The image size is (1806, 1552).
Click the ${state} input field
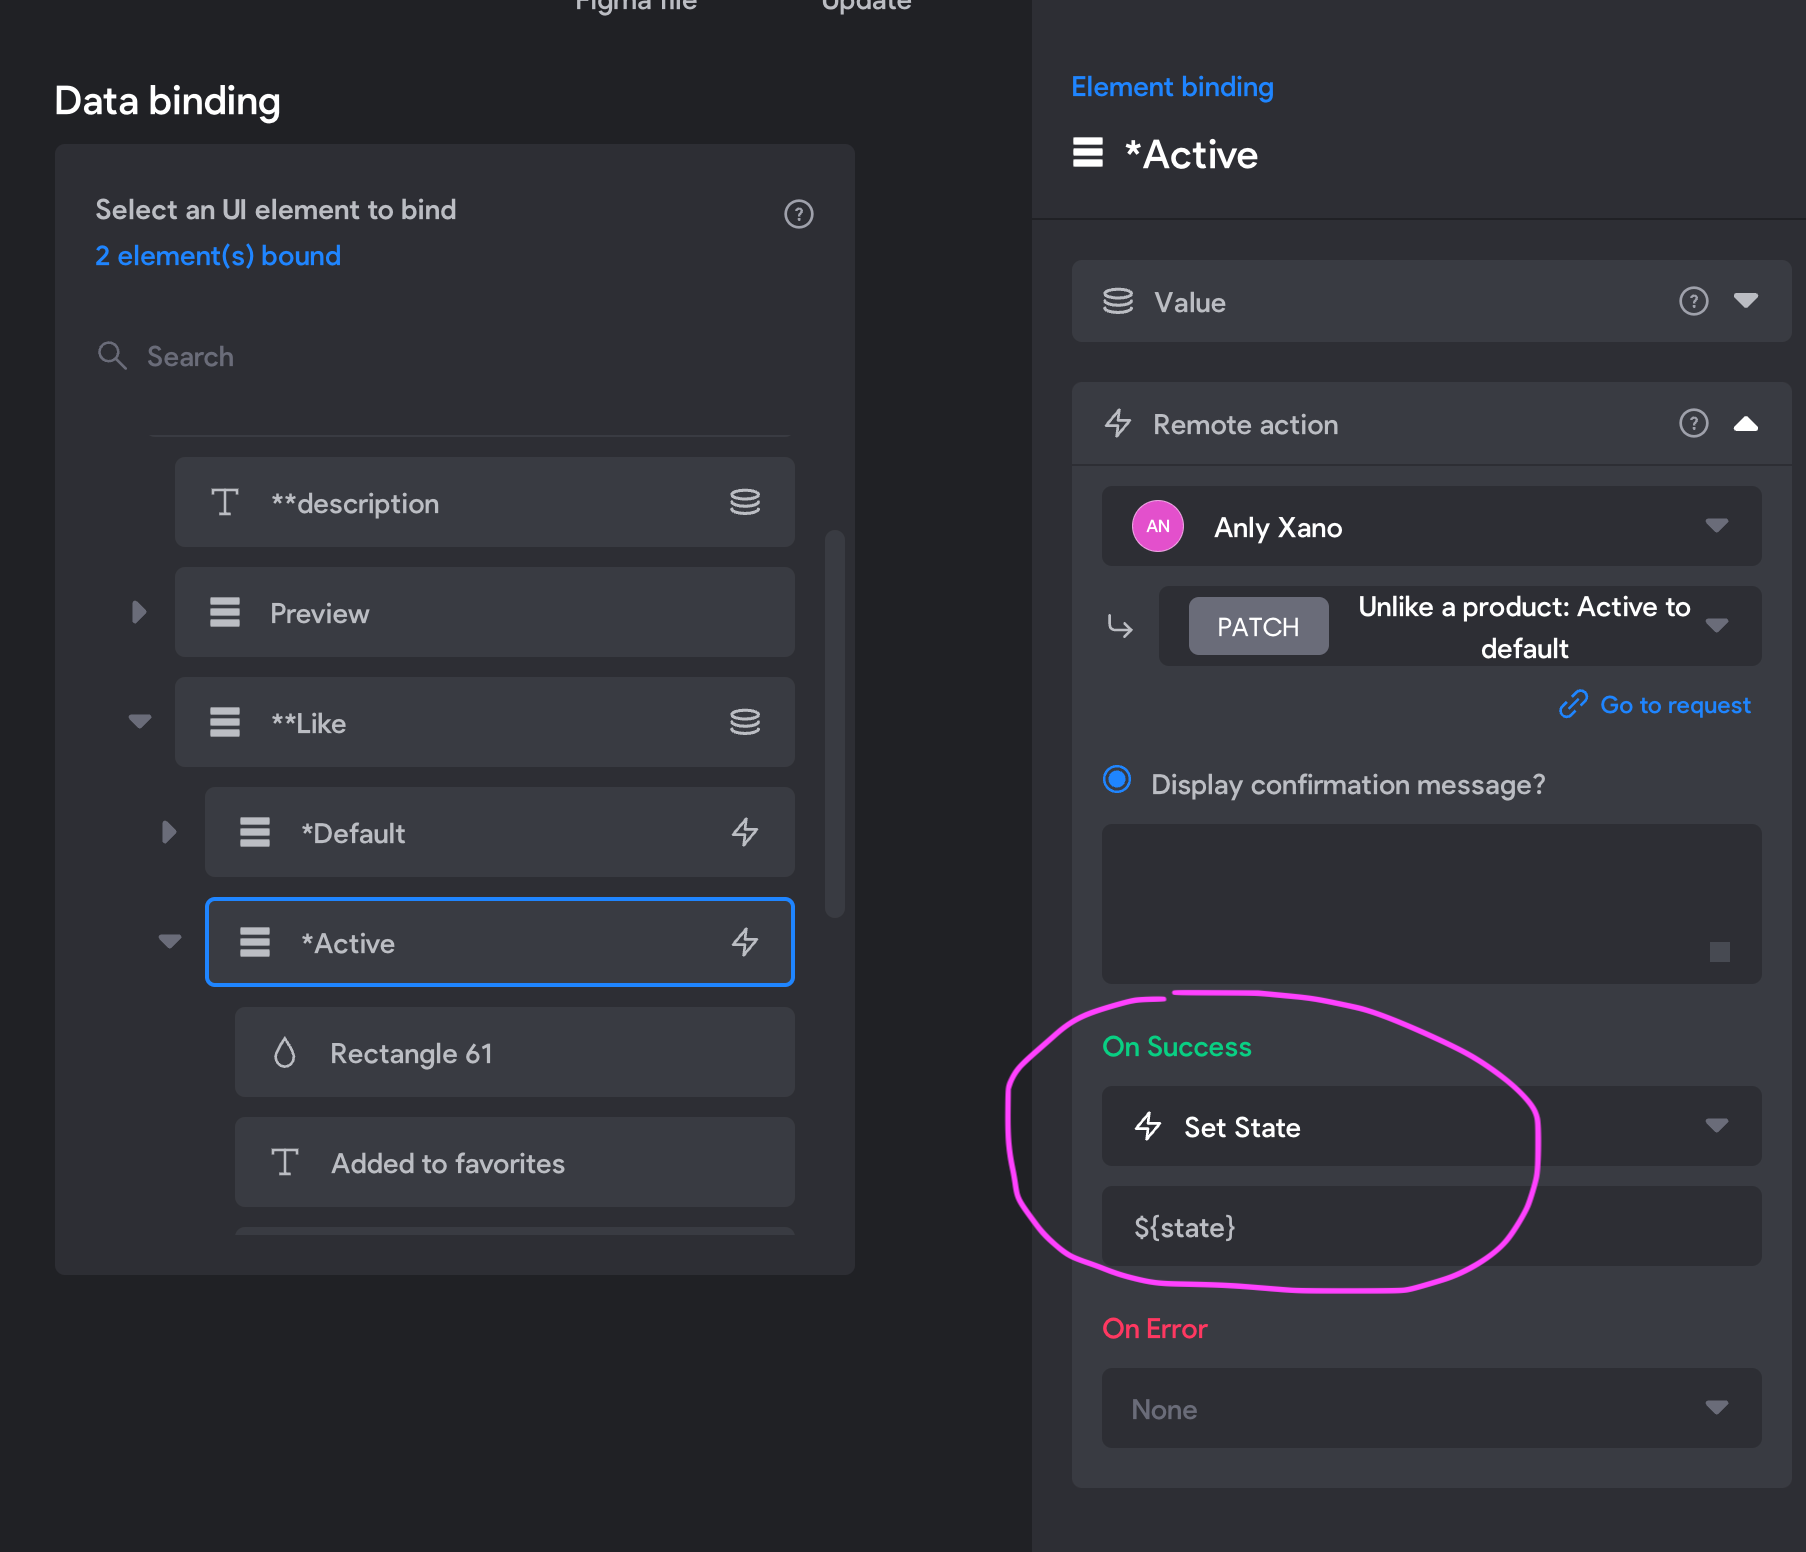point(1432,1226)
